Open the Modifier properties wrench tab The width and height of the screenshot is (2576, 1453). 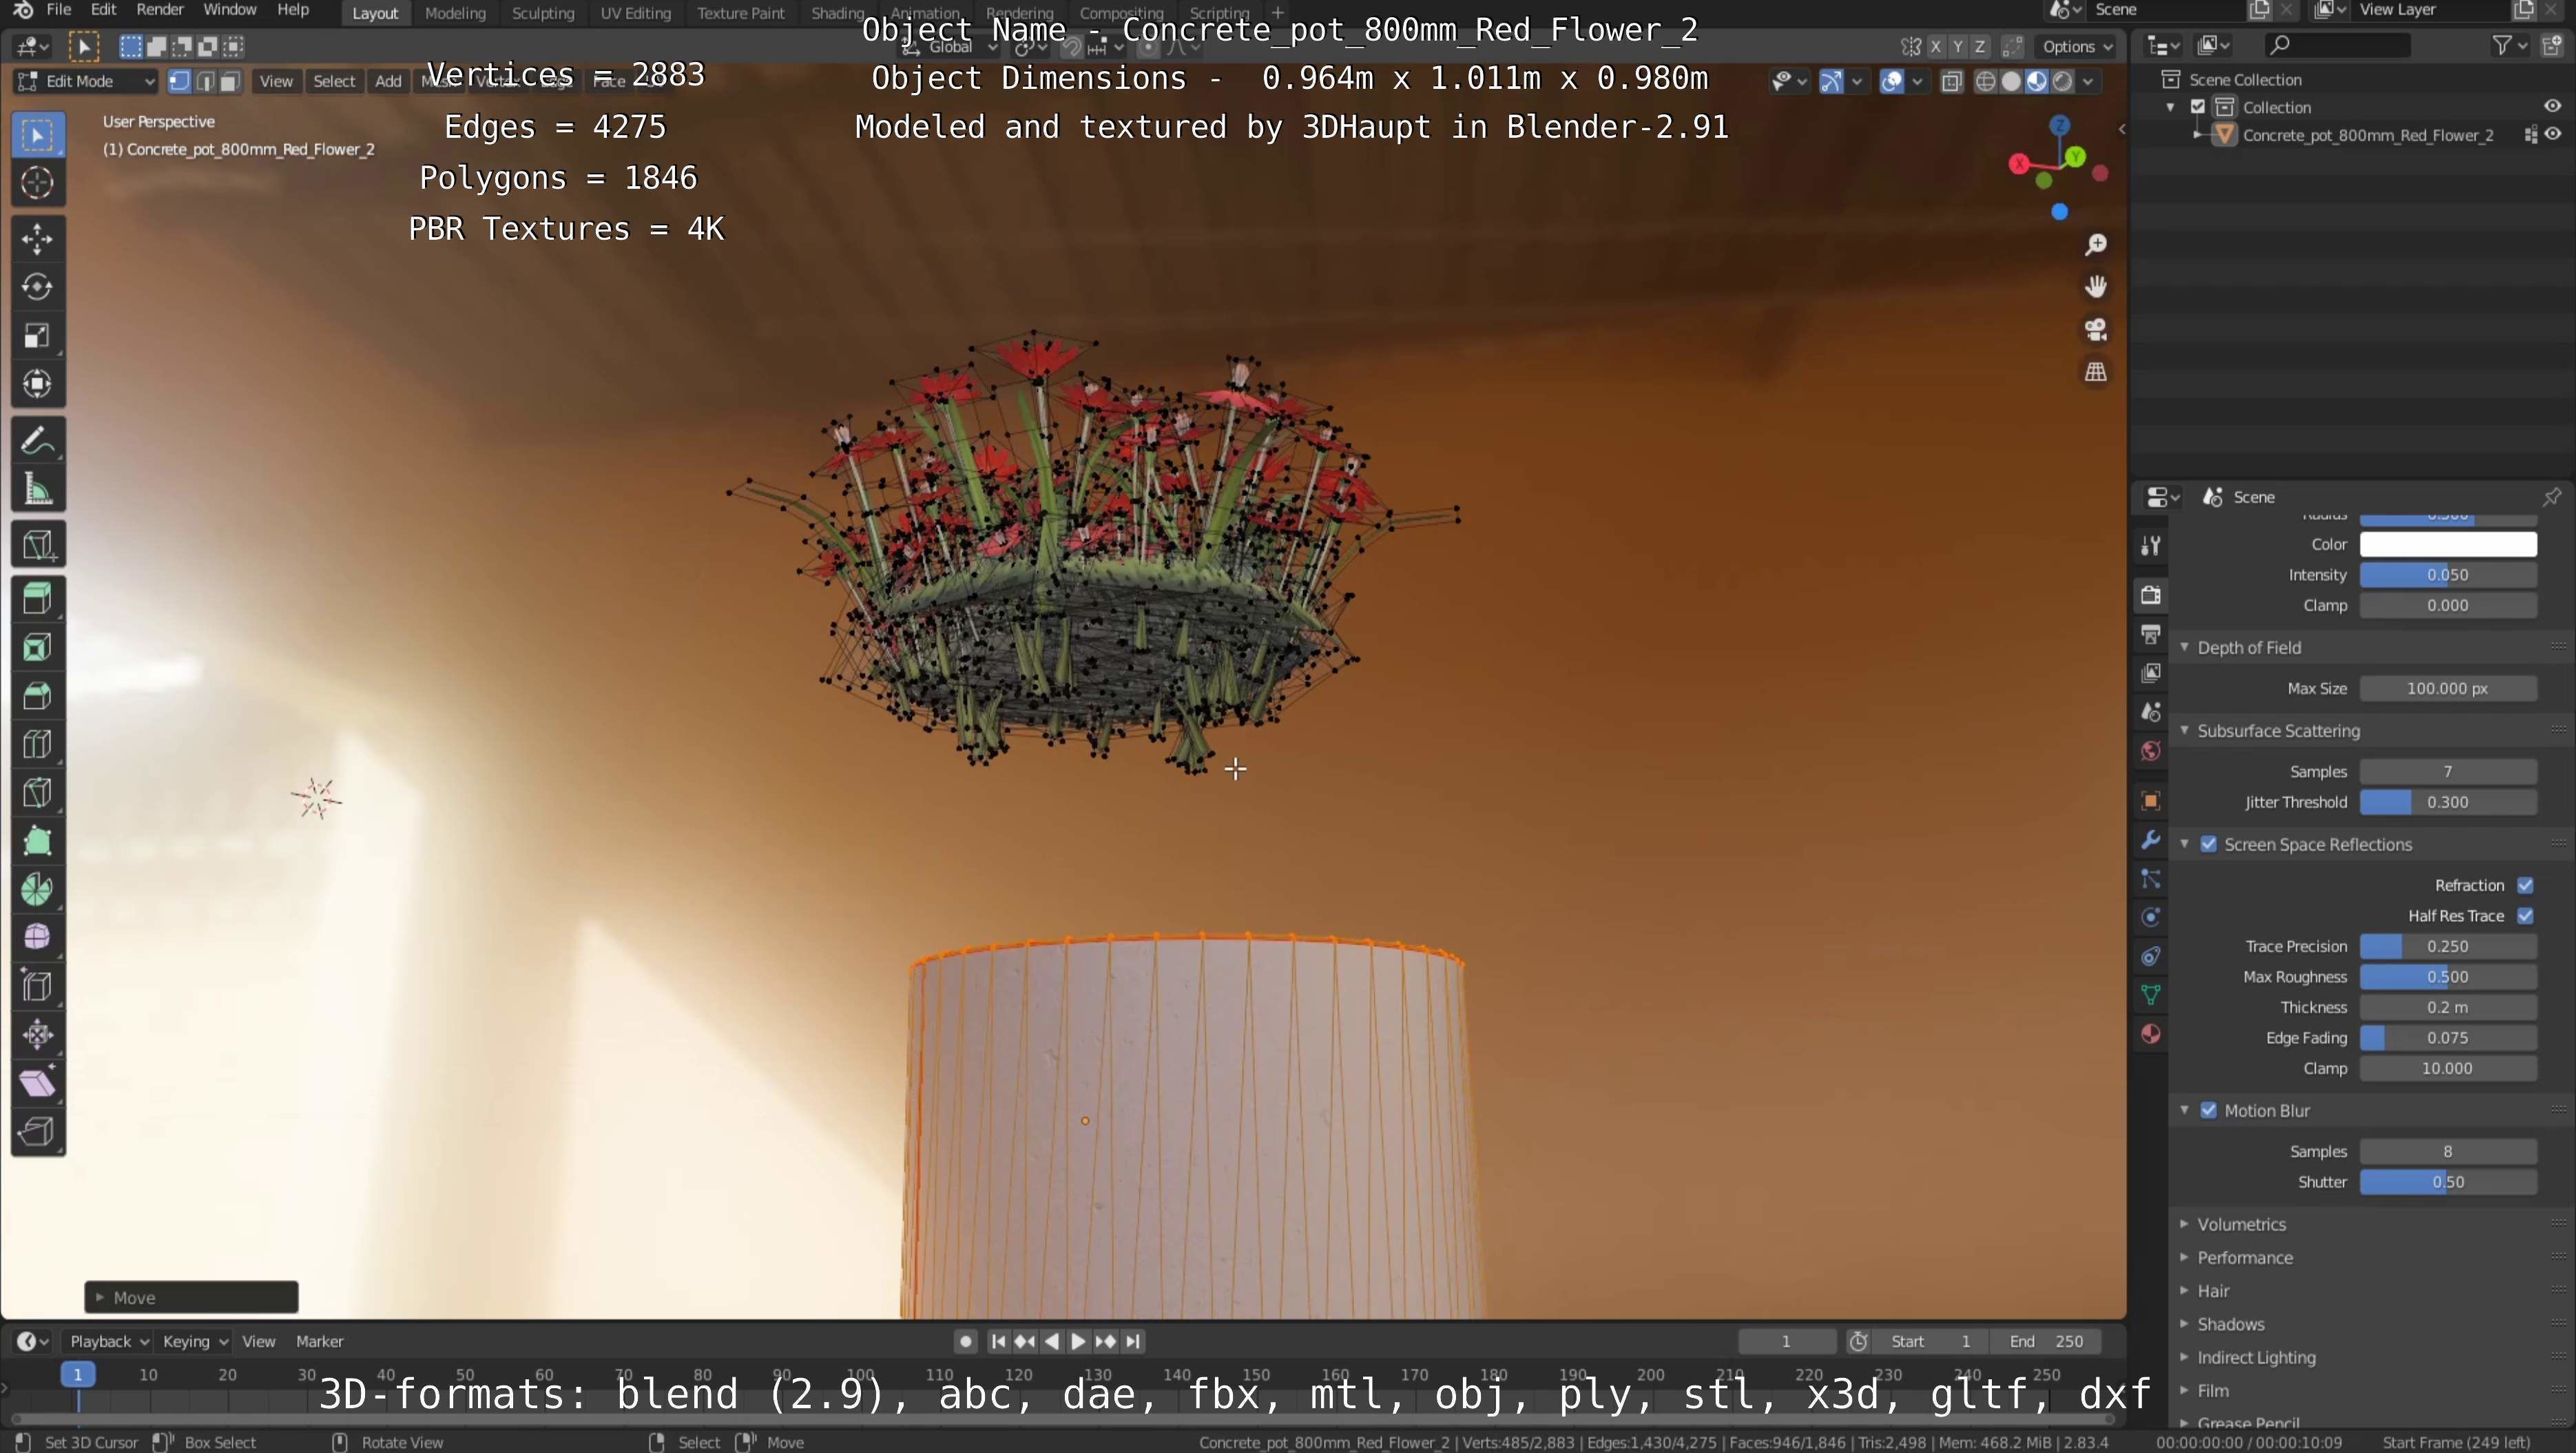(x=2151, y=840)
